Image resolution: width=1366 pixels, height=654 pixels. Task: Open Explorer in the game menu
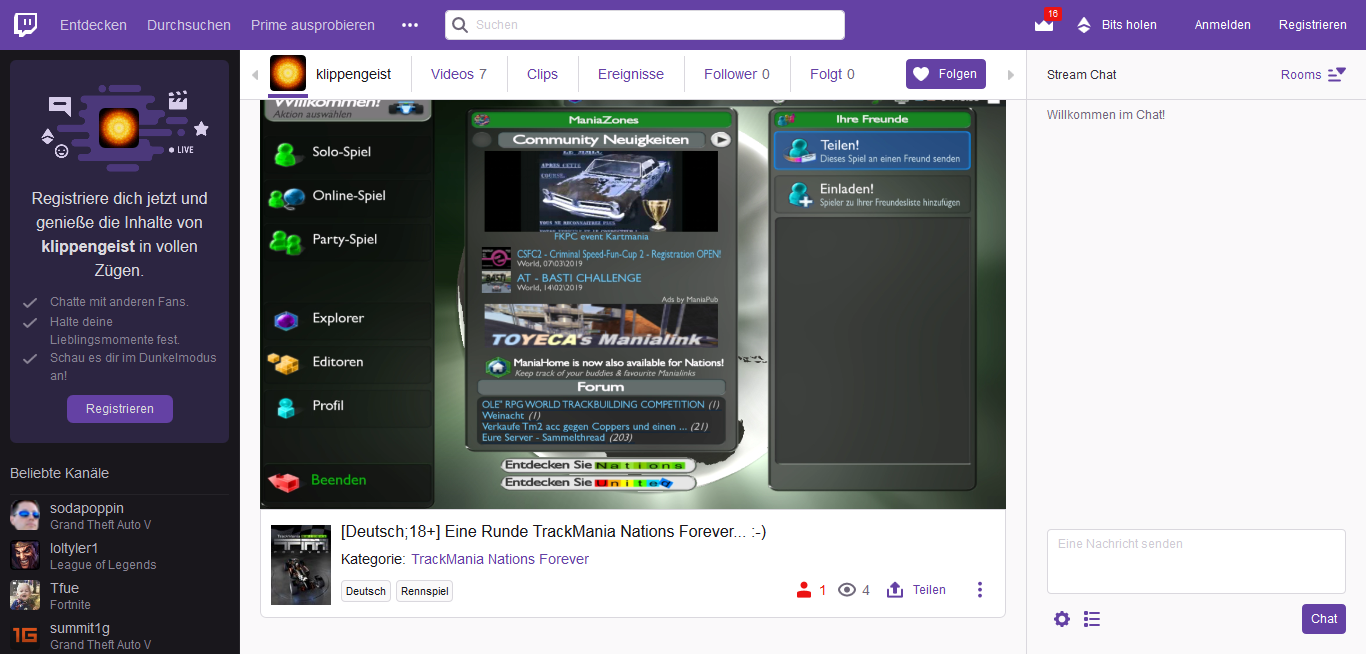(x=346, y=318)
